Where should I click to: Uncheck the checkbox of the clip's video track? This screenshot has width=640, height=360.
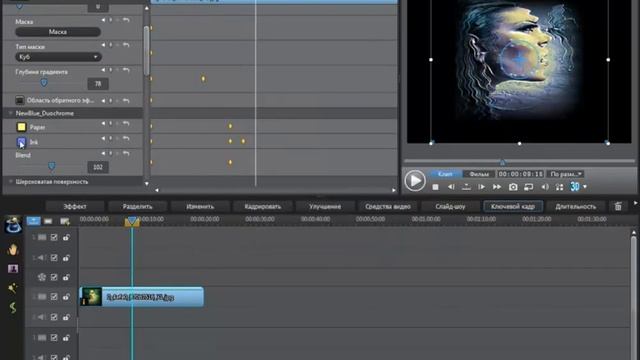(54, 297)
